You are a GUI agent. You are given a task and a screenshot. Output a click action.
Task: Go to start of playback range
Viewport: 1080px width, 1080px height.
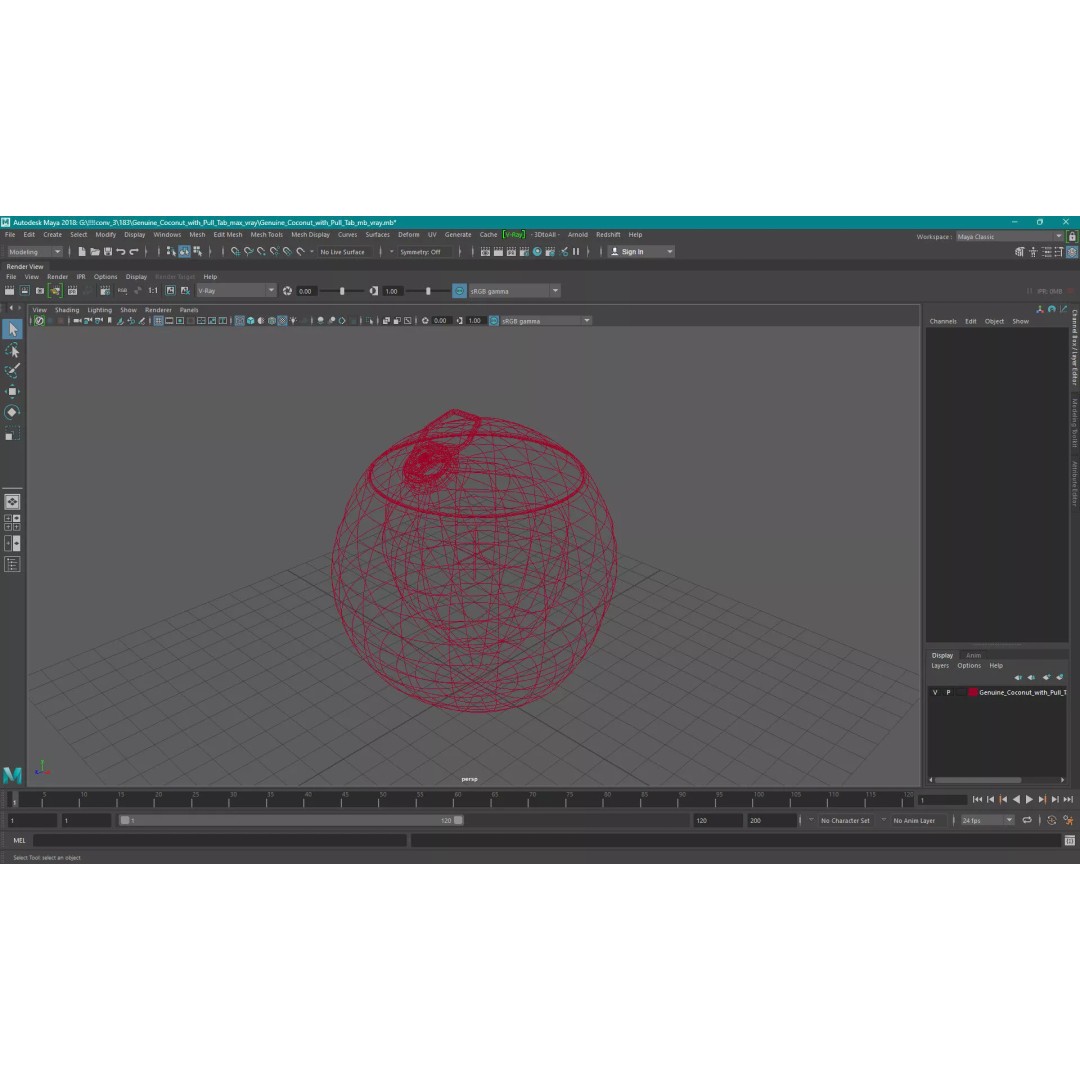pyautogui.click(x=977, y=800)
